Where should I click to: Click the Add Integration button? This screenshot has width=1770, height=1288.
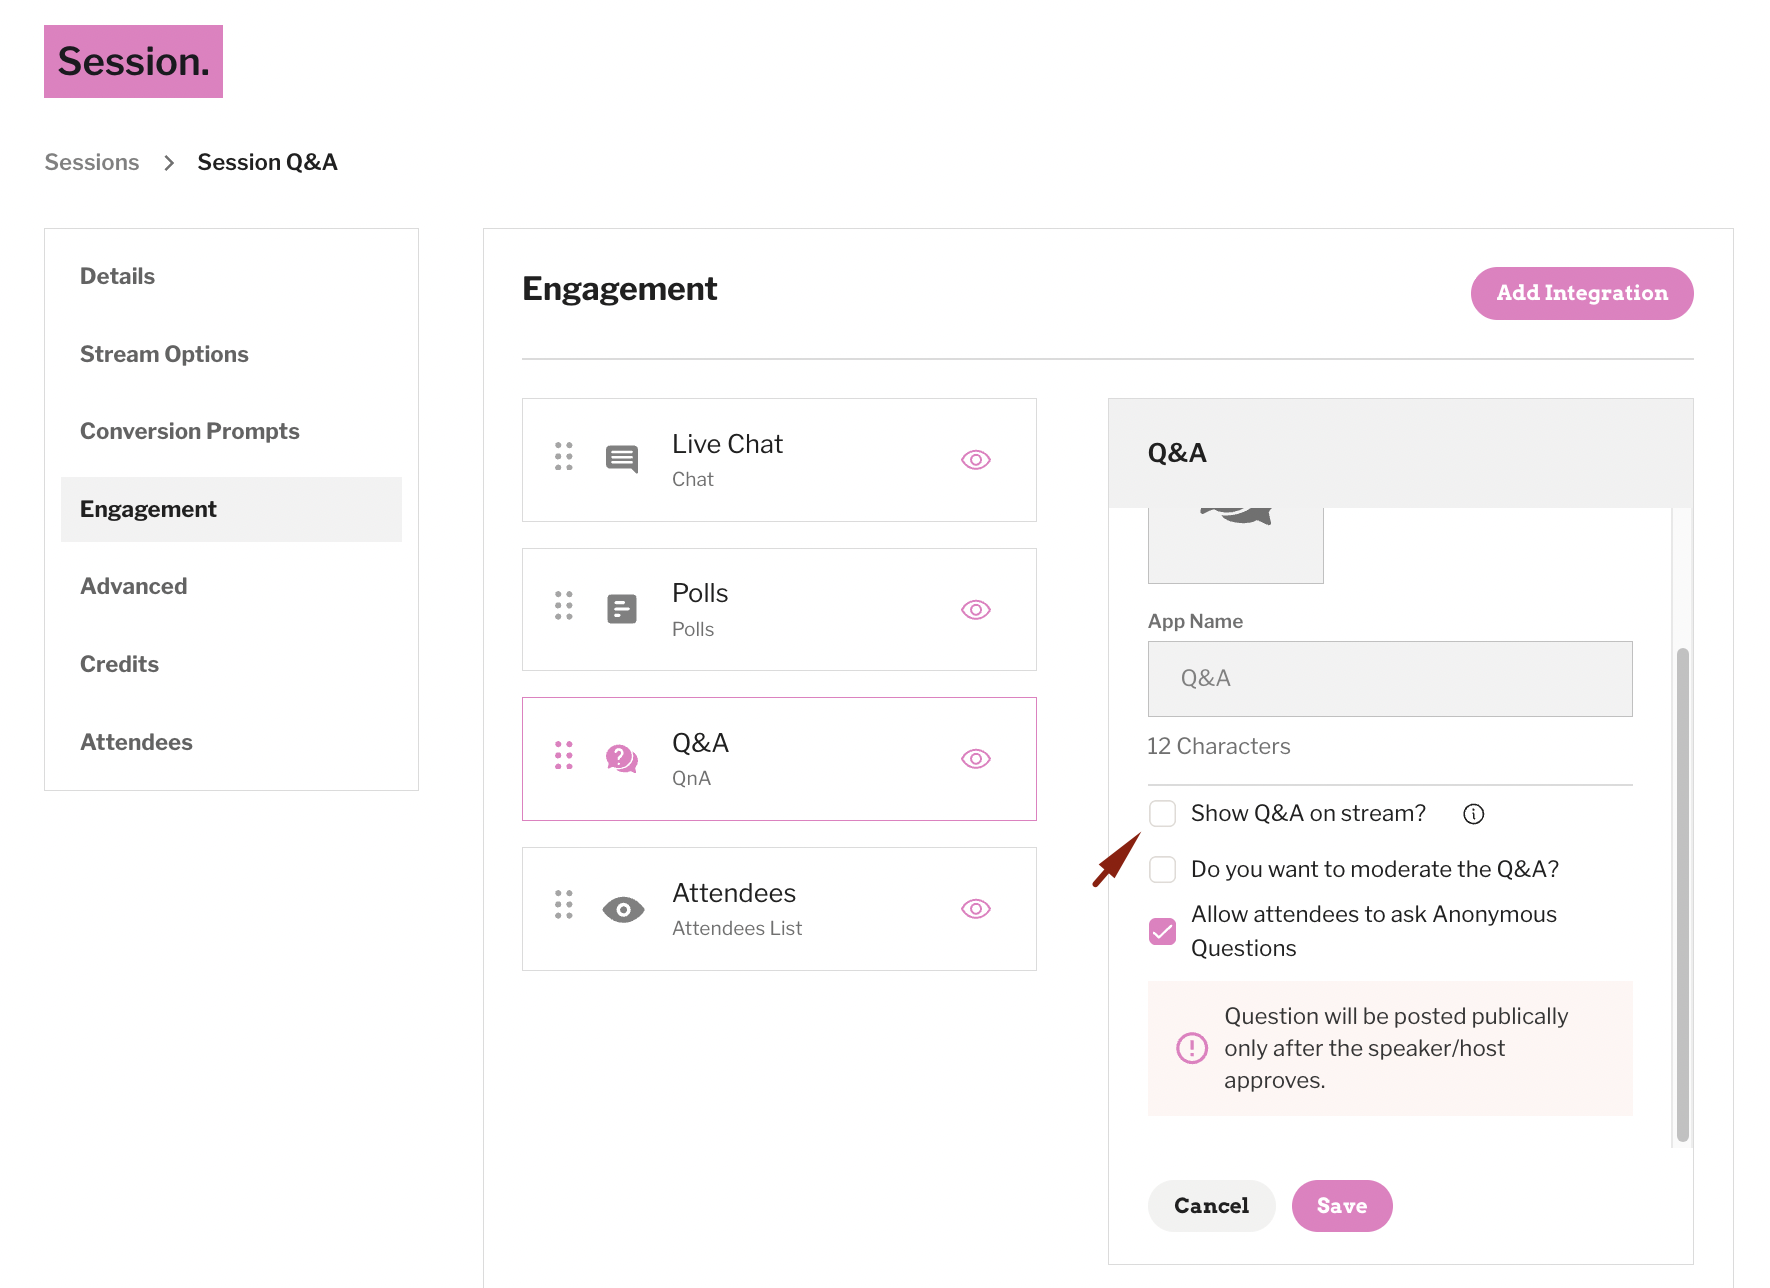click(x=1582, y=293)
